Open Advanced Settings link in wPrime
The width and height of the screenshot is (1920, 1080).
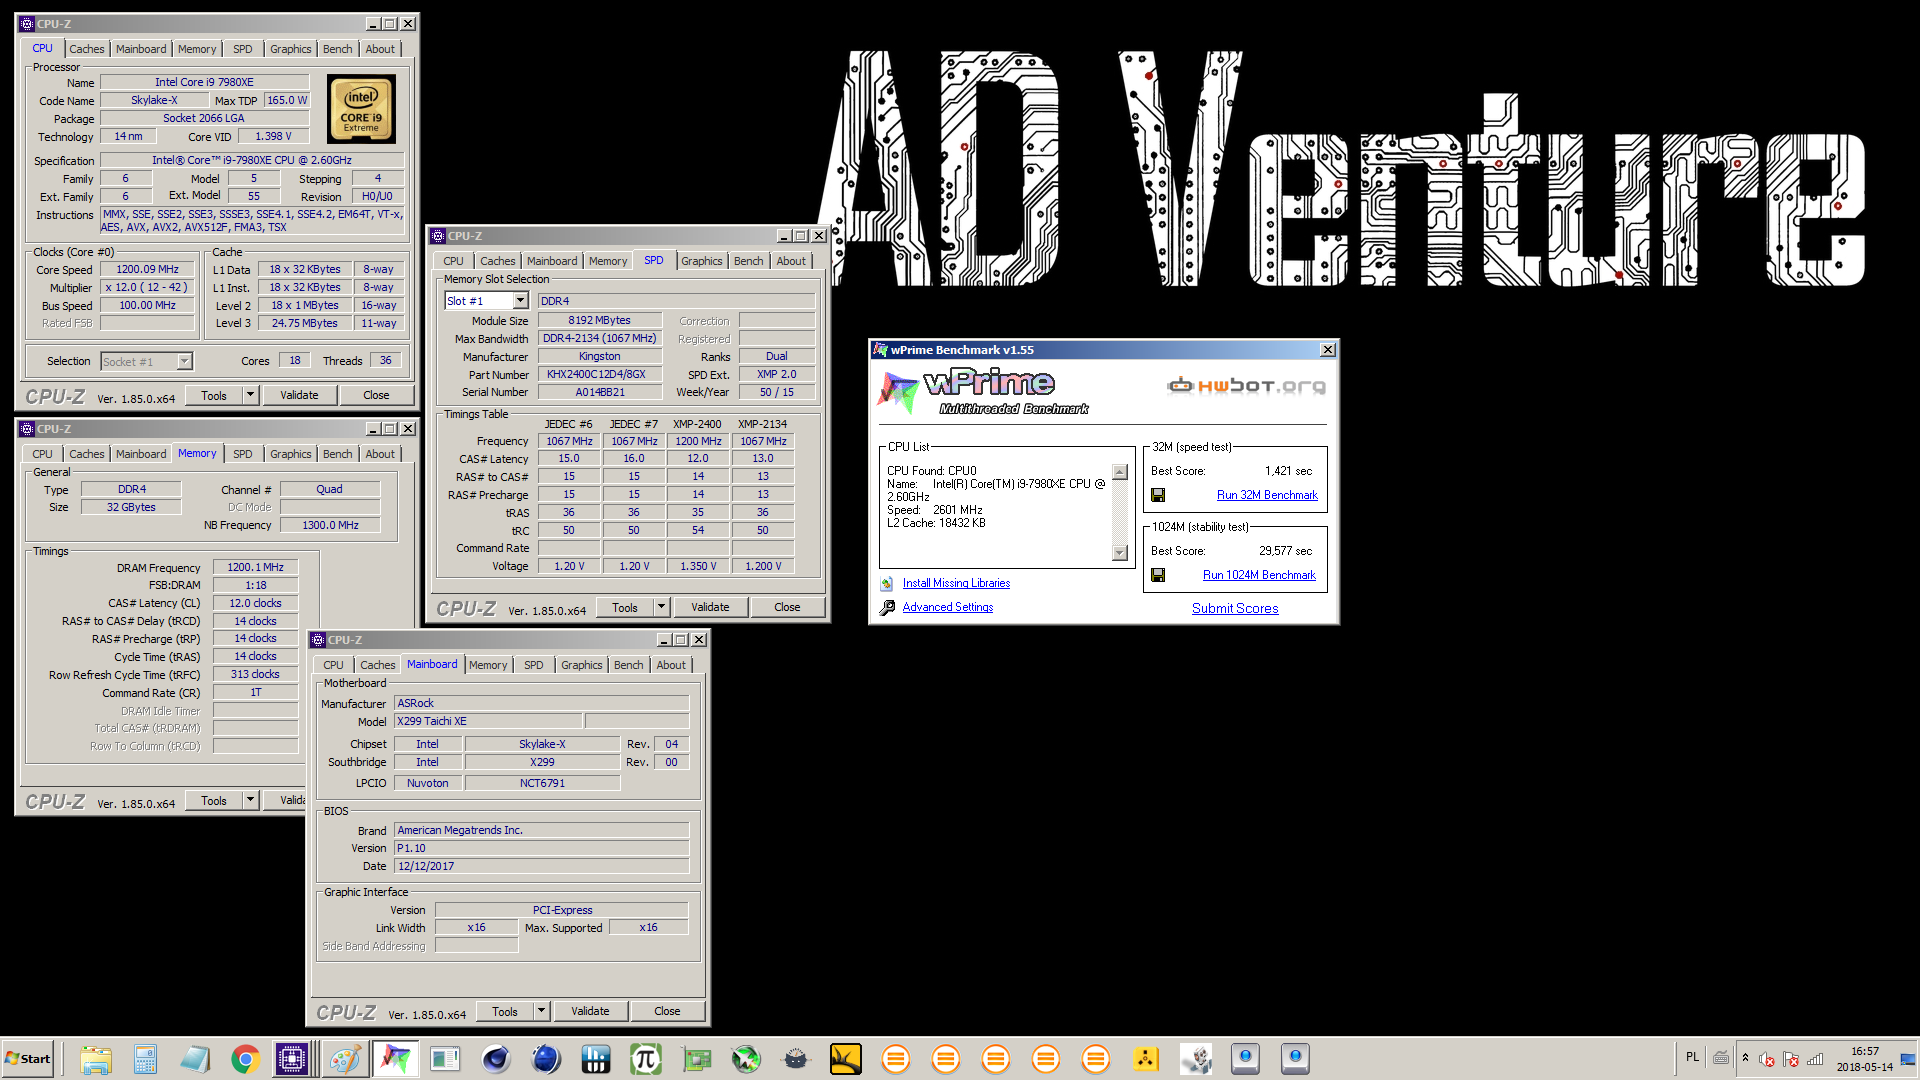coord(948,608)
